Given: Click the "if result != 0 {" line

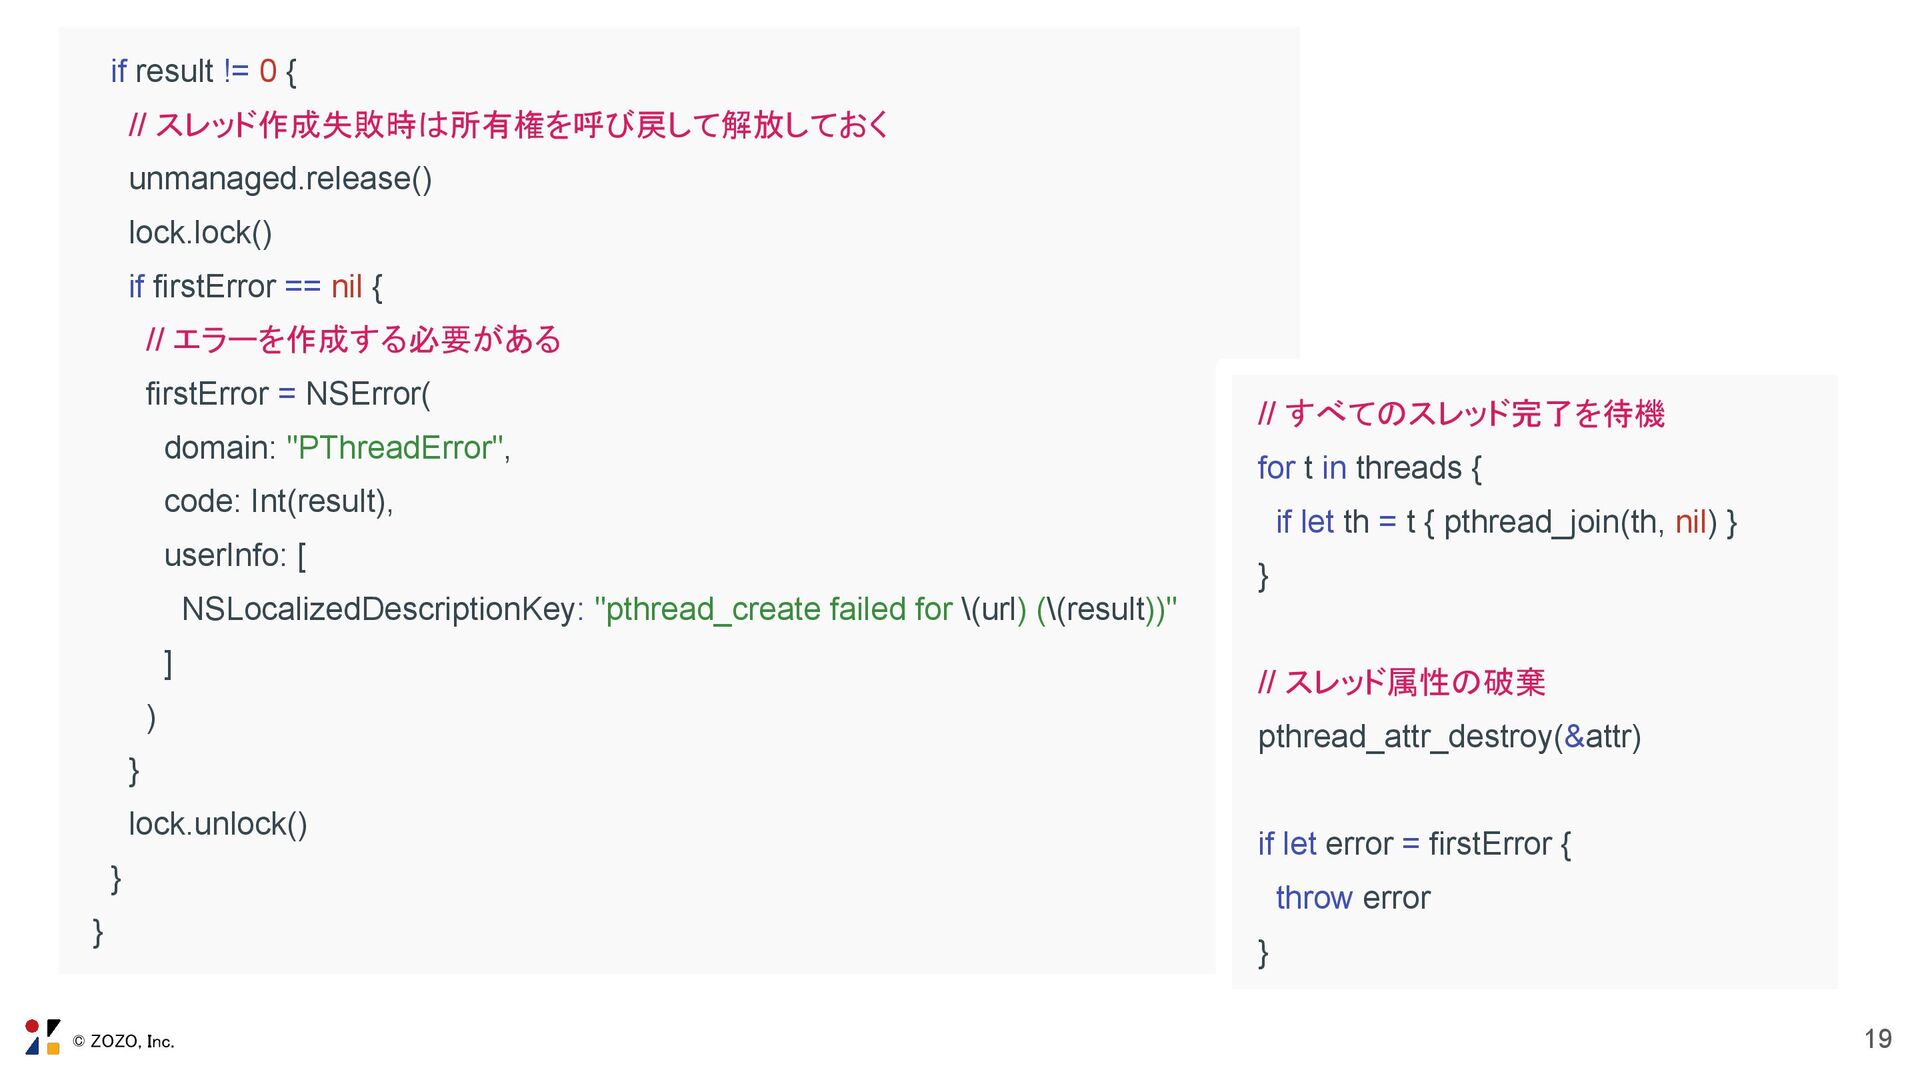Looking at the screenshot, I should (203, 72).
